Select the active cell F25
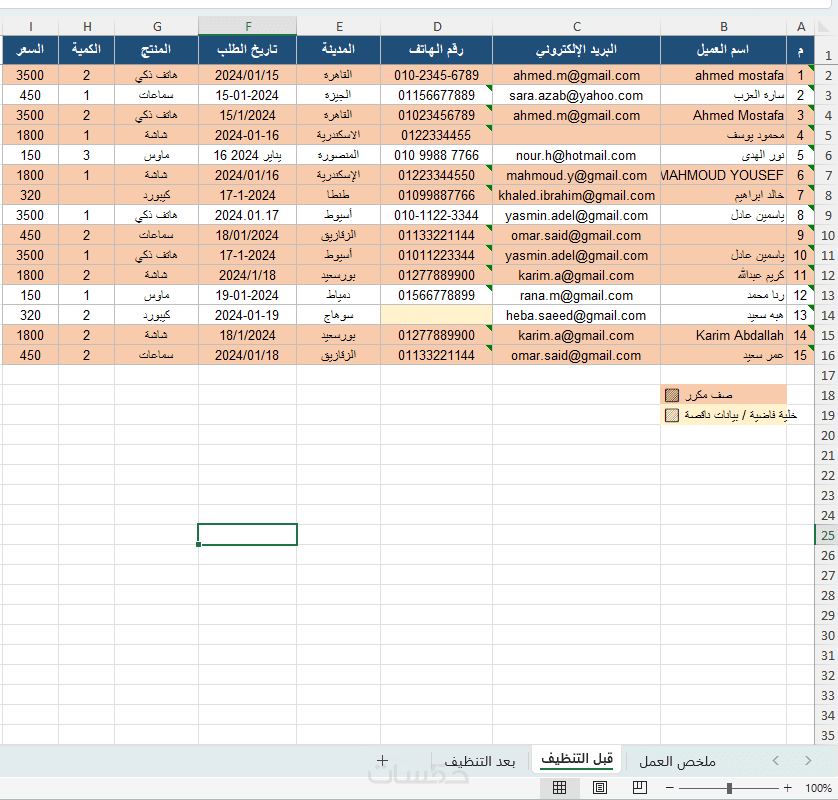Image resolution: width=838 pixels, height=800 pixels. (247, 534)
